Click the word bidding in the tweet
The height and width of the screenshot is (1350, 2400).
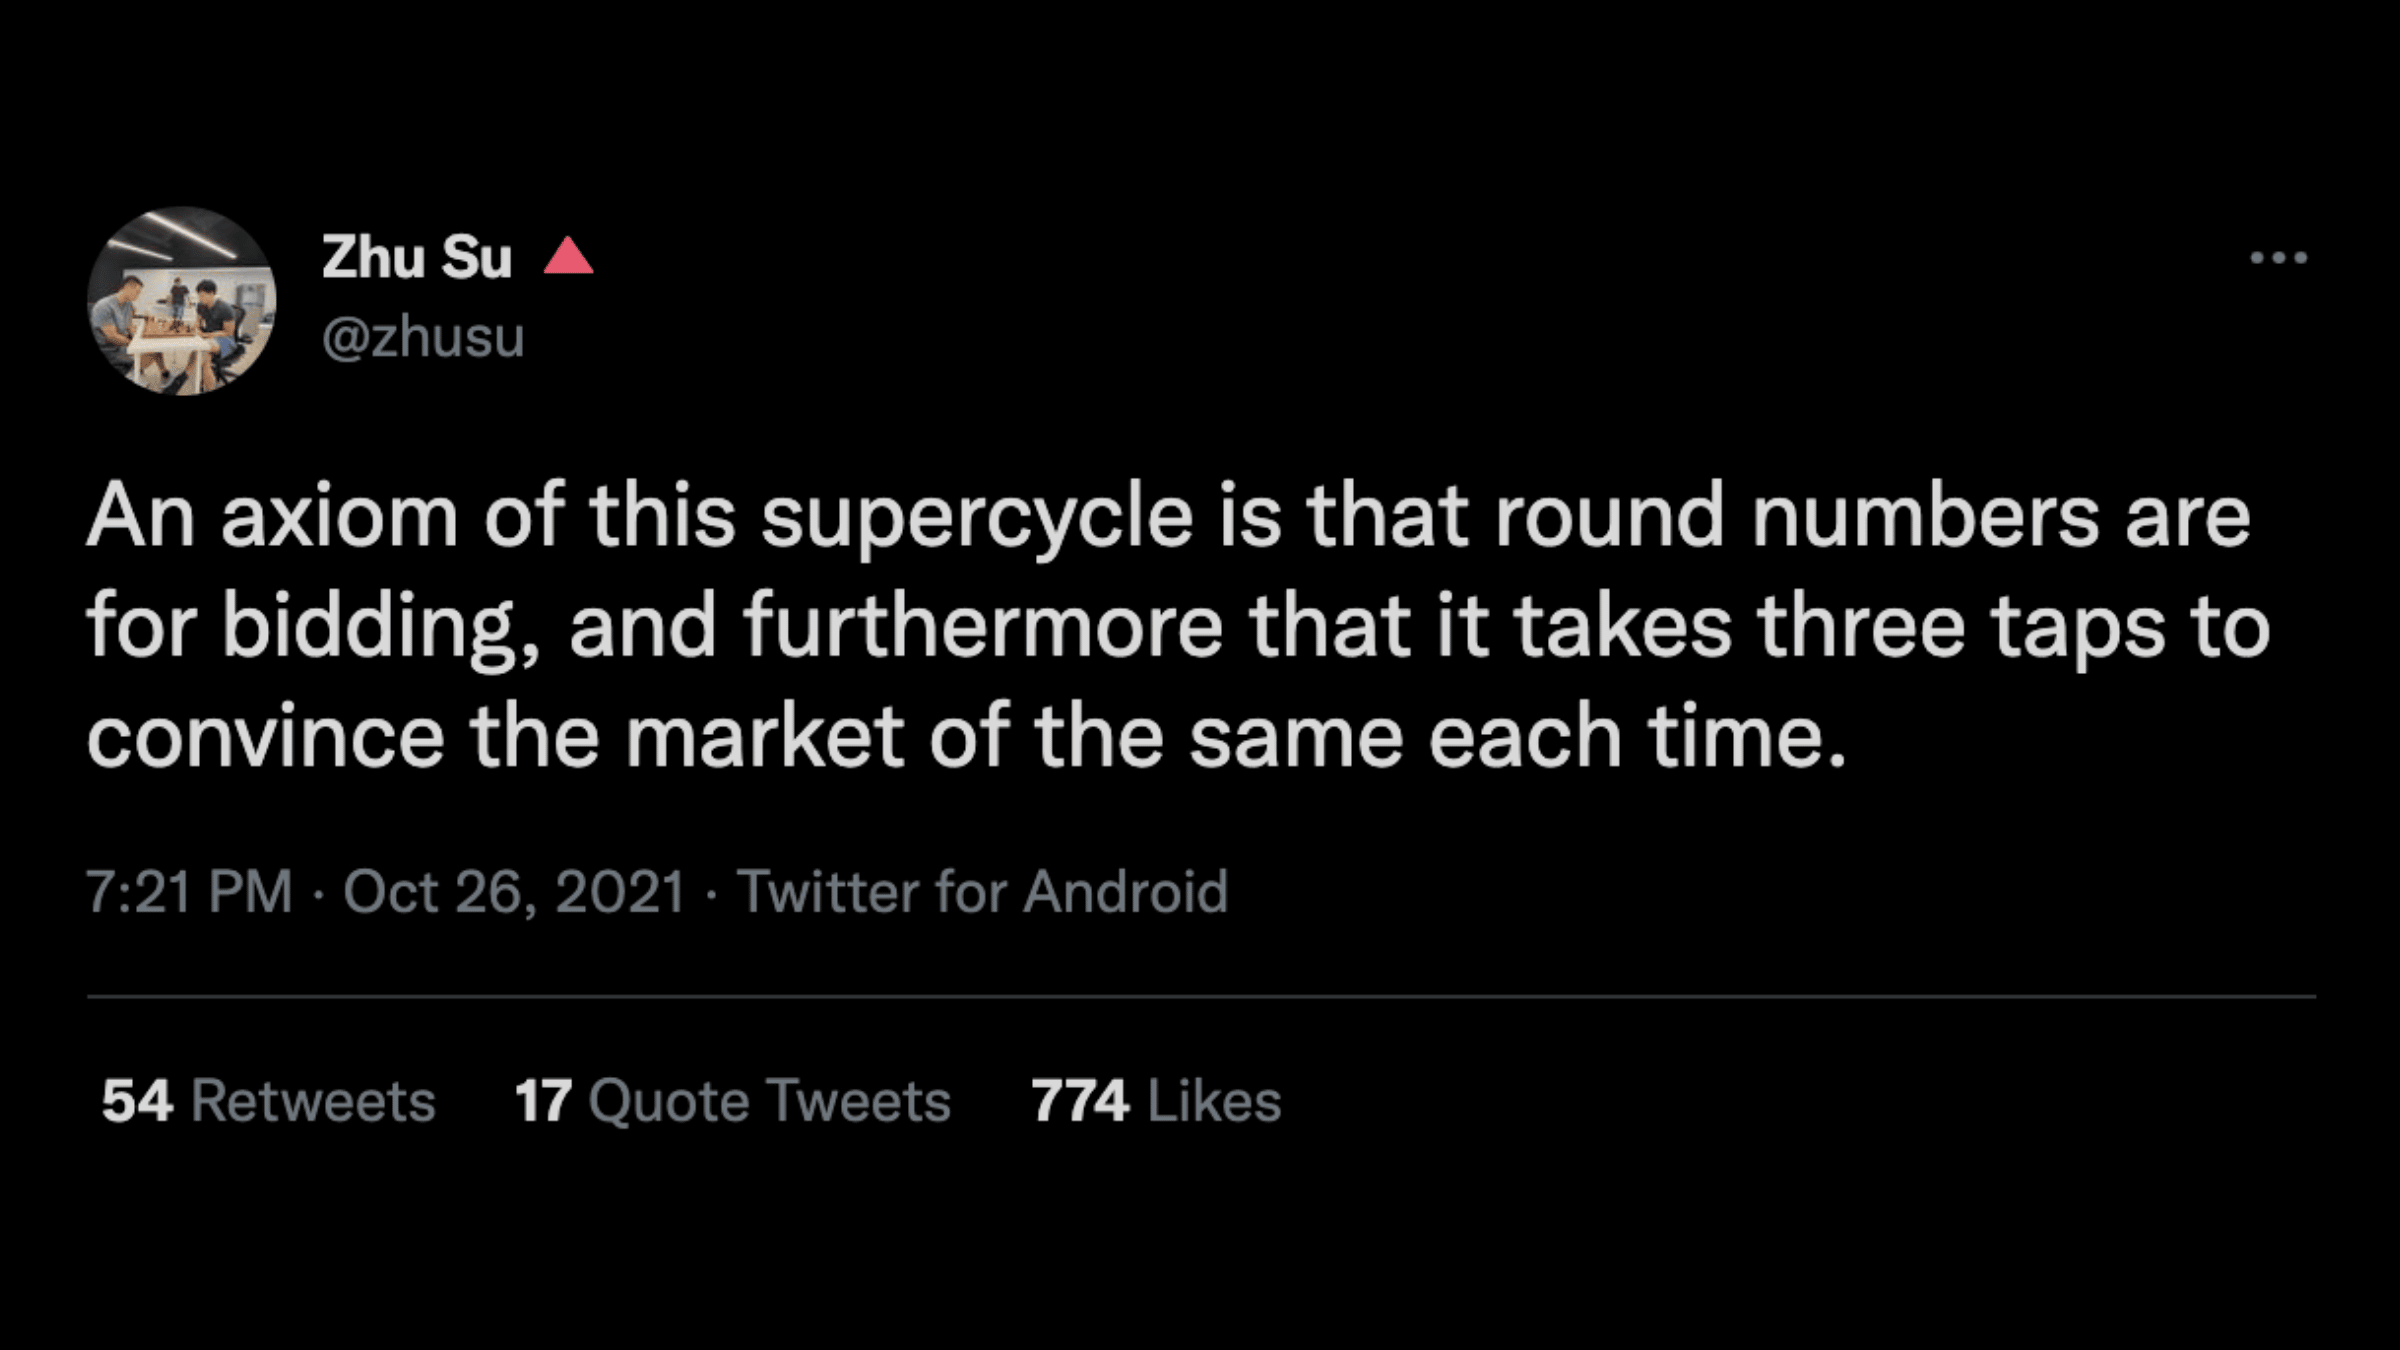tap(381, 628)
